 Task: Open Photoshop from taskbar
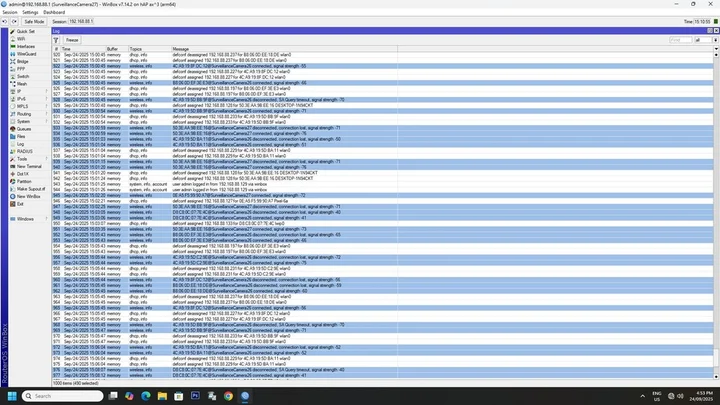tap(195, 396)
